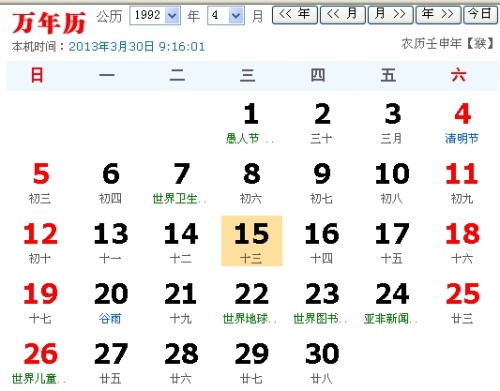The width and height of the screenshot is (500, 391).
Task: Select April 27 廿五
Action: [111, 363]
